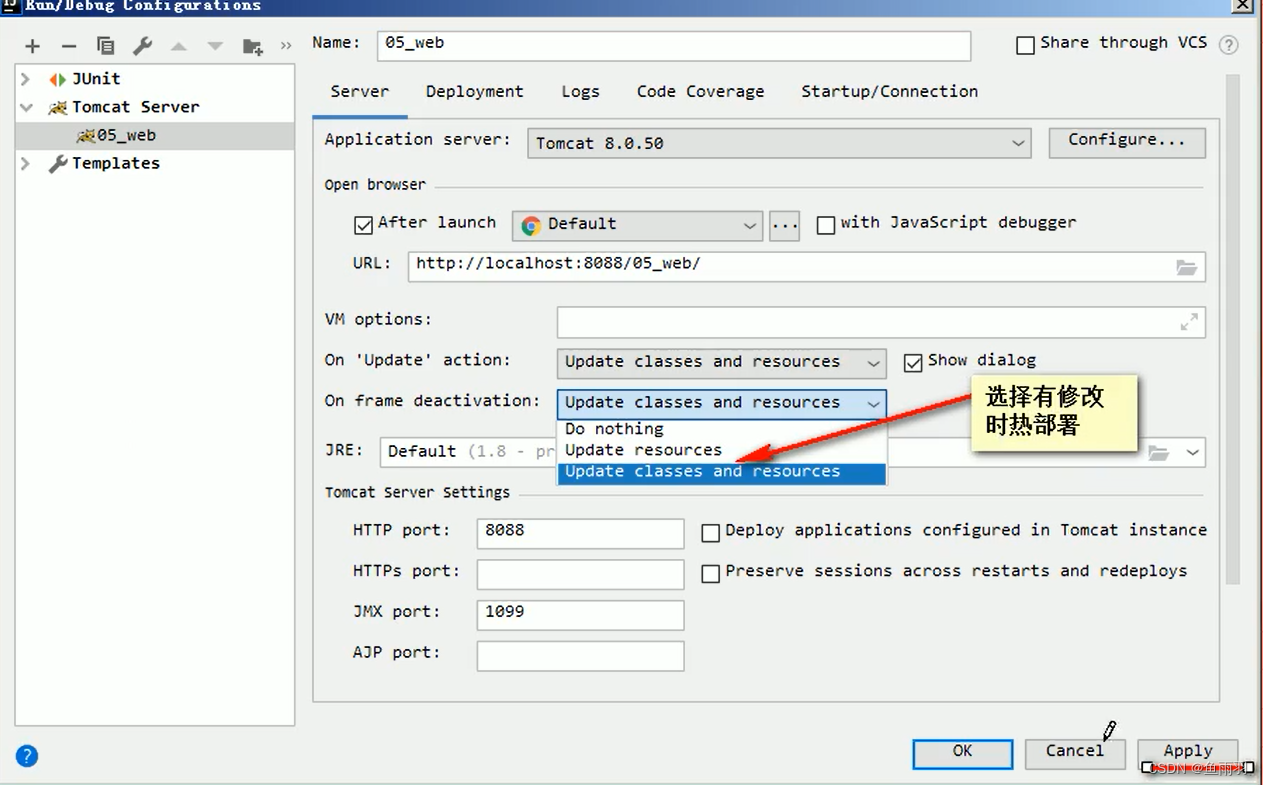Focus HTTP port field

click(x=580, y=533)
